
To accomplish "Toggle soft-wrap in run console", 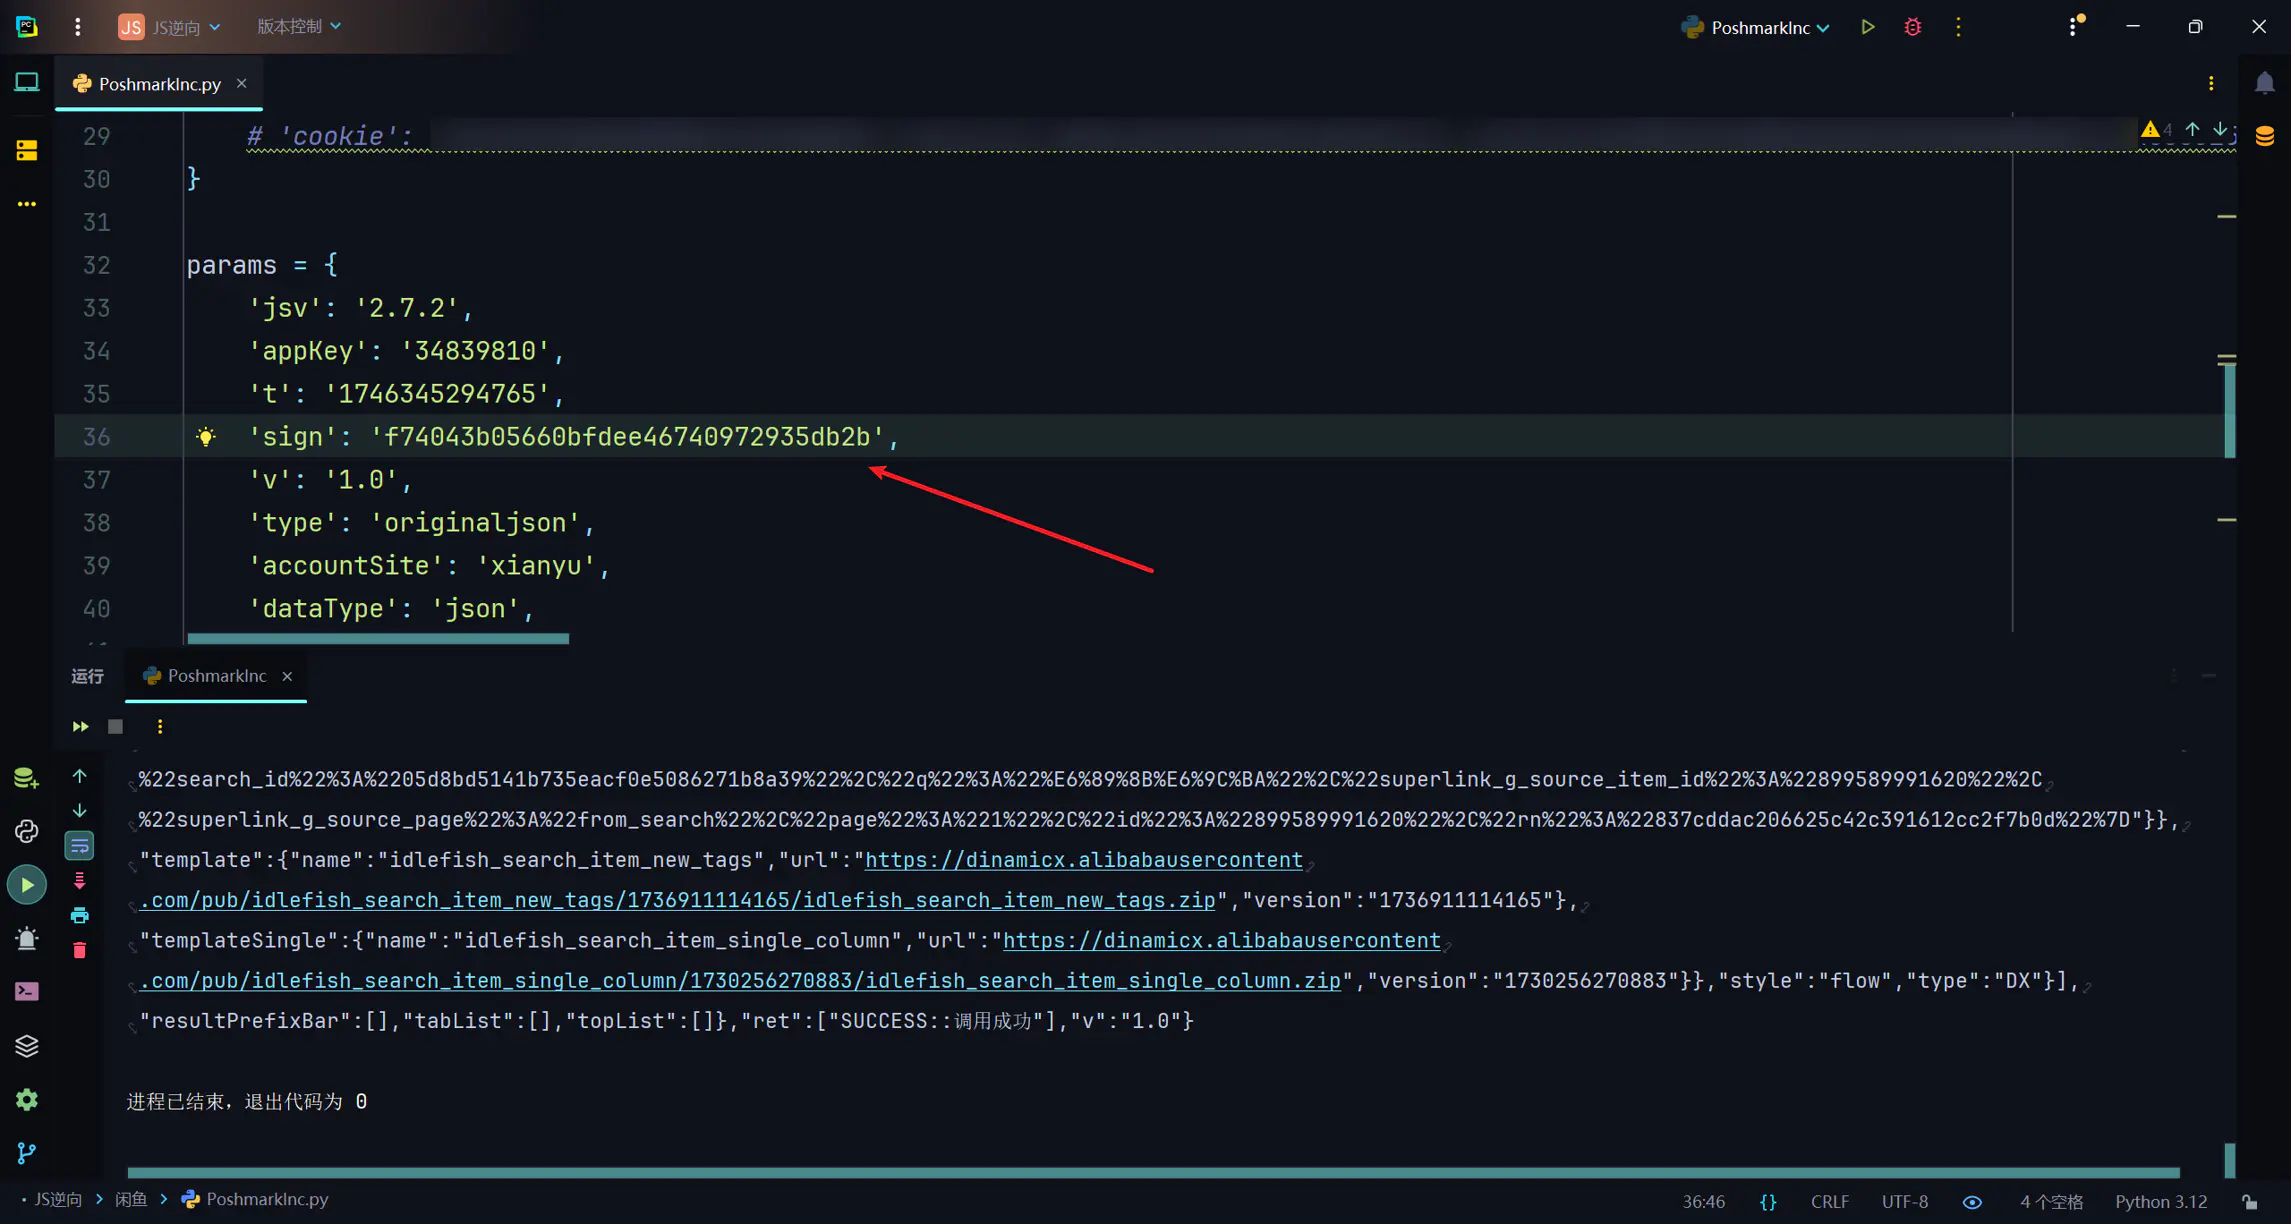I will coord(80,846).
